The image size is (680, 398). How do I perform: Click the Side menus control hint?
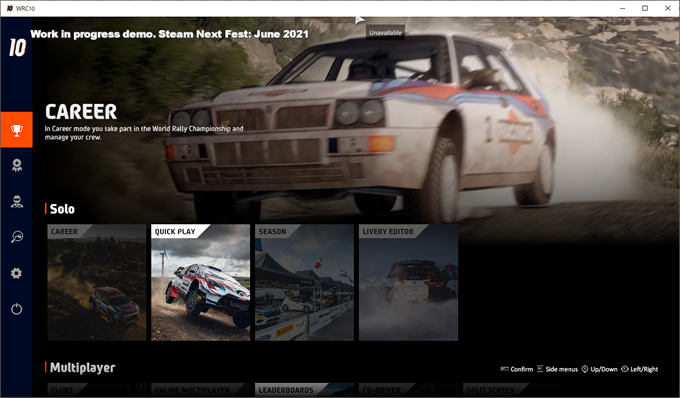557,369
